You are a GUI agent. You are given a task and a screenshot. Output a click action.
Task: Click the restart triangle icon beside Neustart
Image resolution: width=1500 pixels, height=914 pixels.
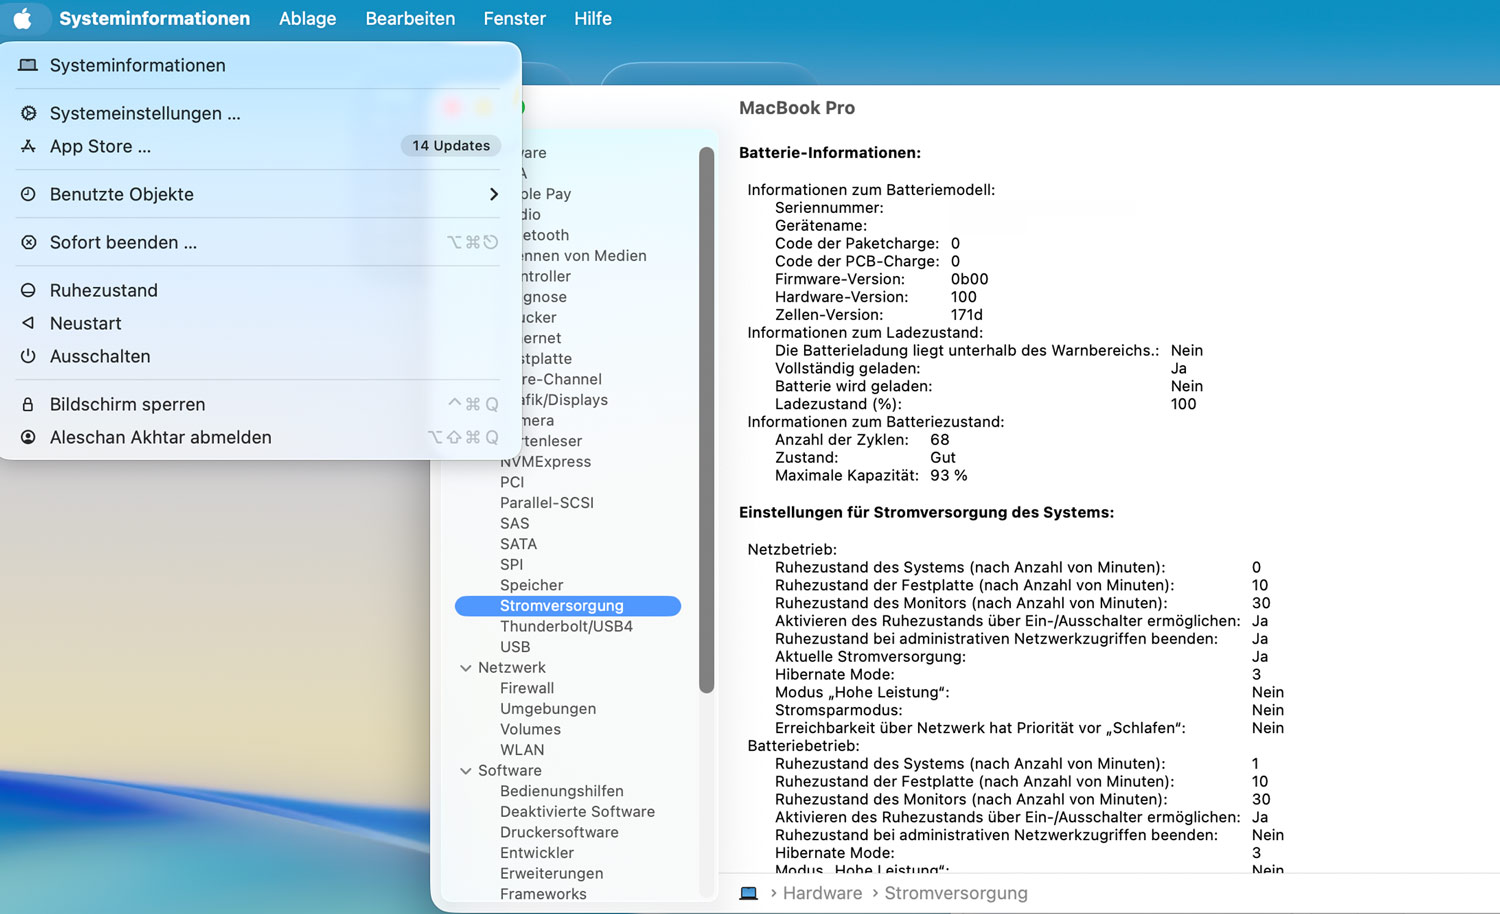coord(29,323)
